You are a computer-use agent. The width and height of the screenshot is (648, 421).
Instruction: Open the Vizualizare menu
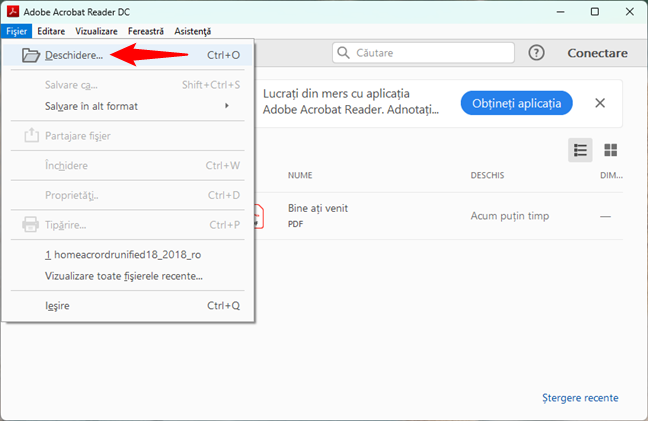coord(96,31)
